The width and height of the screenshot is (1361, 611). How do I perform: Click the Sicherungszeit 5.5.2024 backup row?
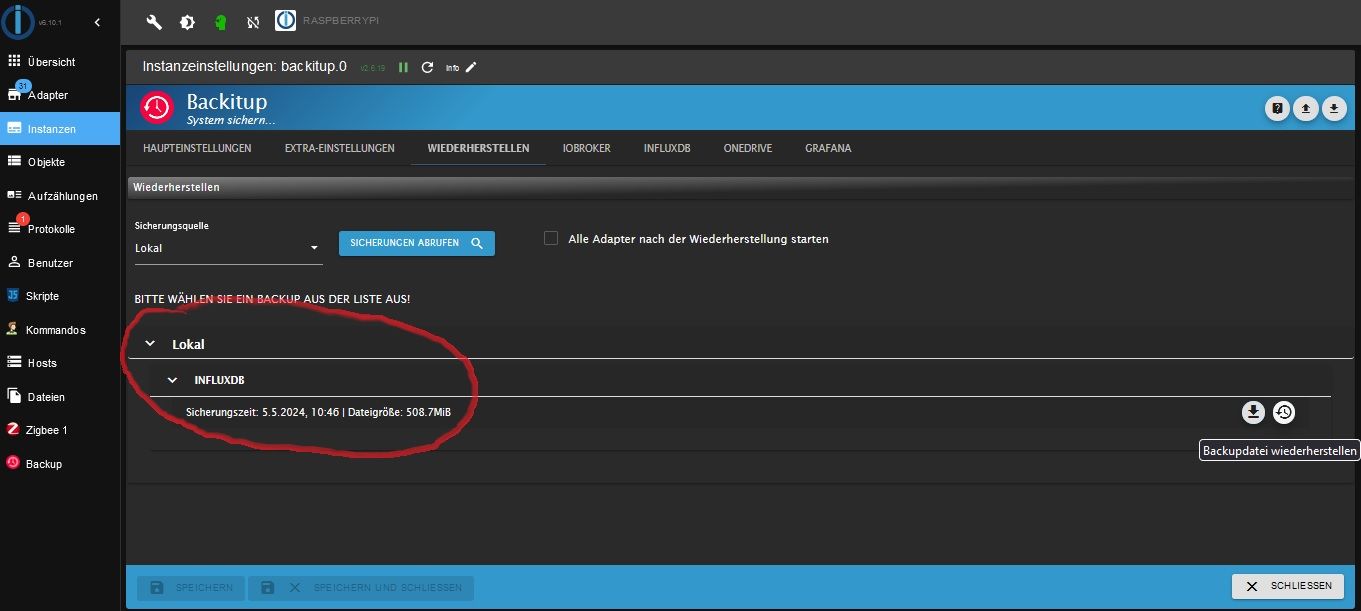coord(740,412)
